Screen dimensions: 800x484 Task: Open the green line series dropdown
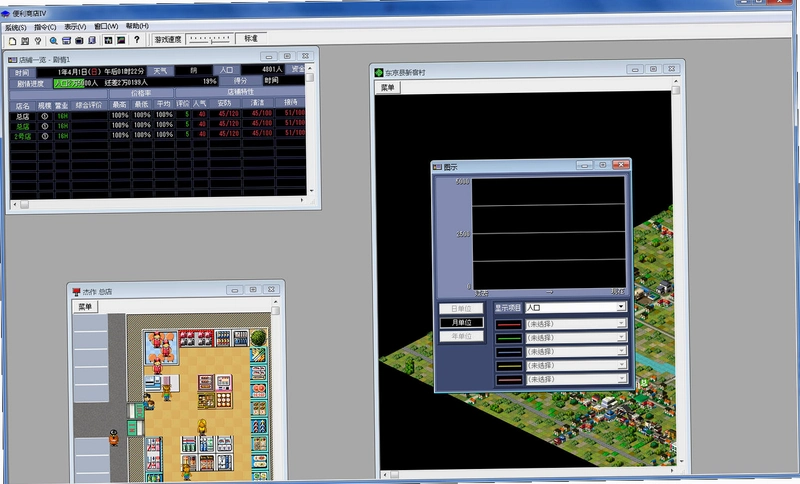pyautogui.click(x=576, y=338)
